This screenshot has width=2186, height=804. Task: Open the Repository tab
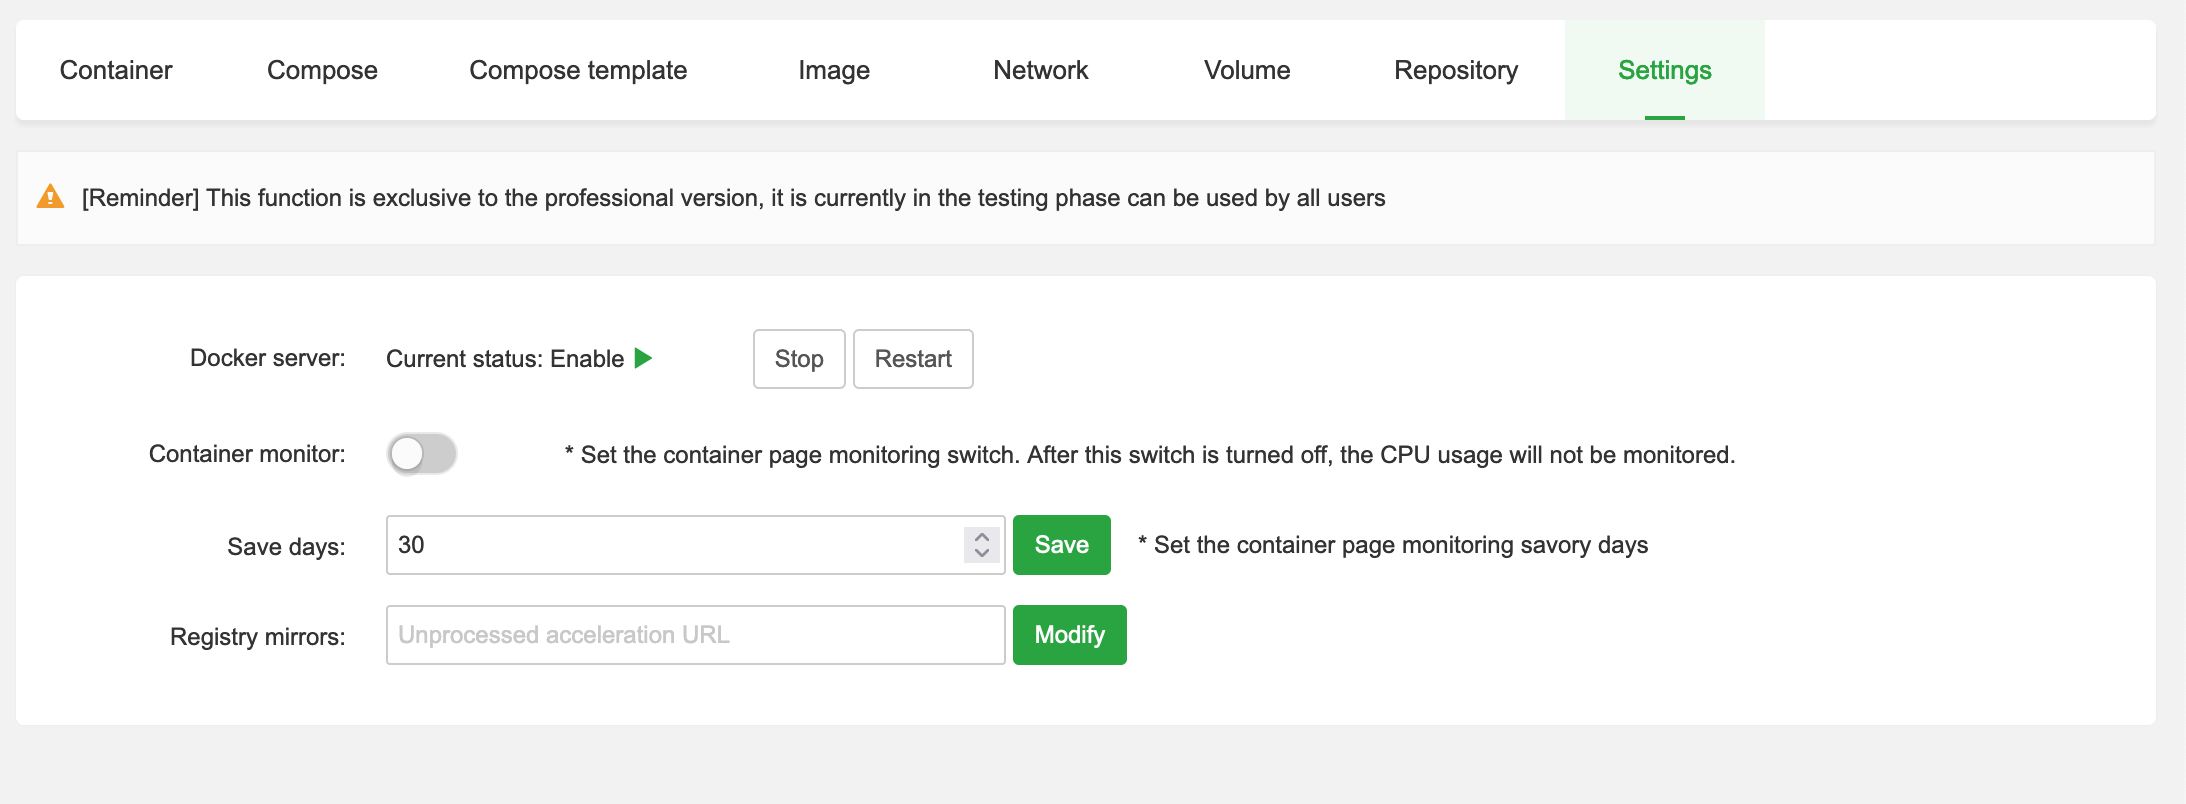point(1456,70)
